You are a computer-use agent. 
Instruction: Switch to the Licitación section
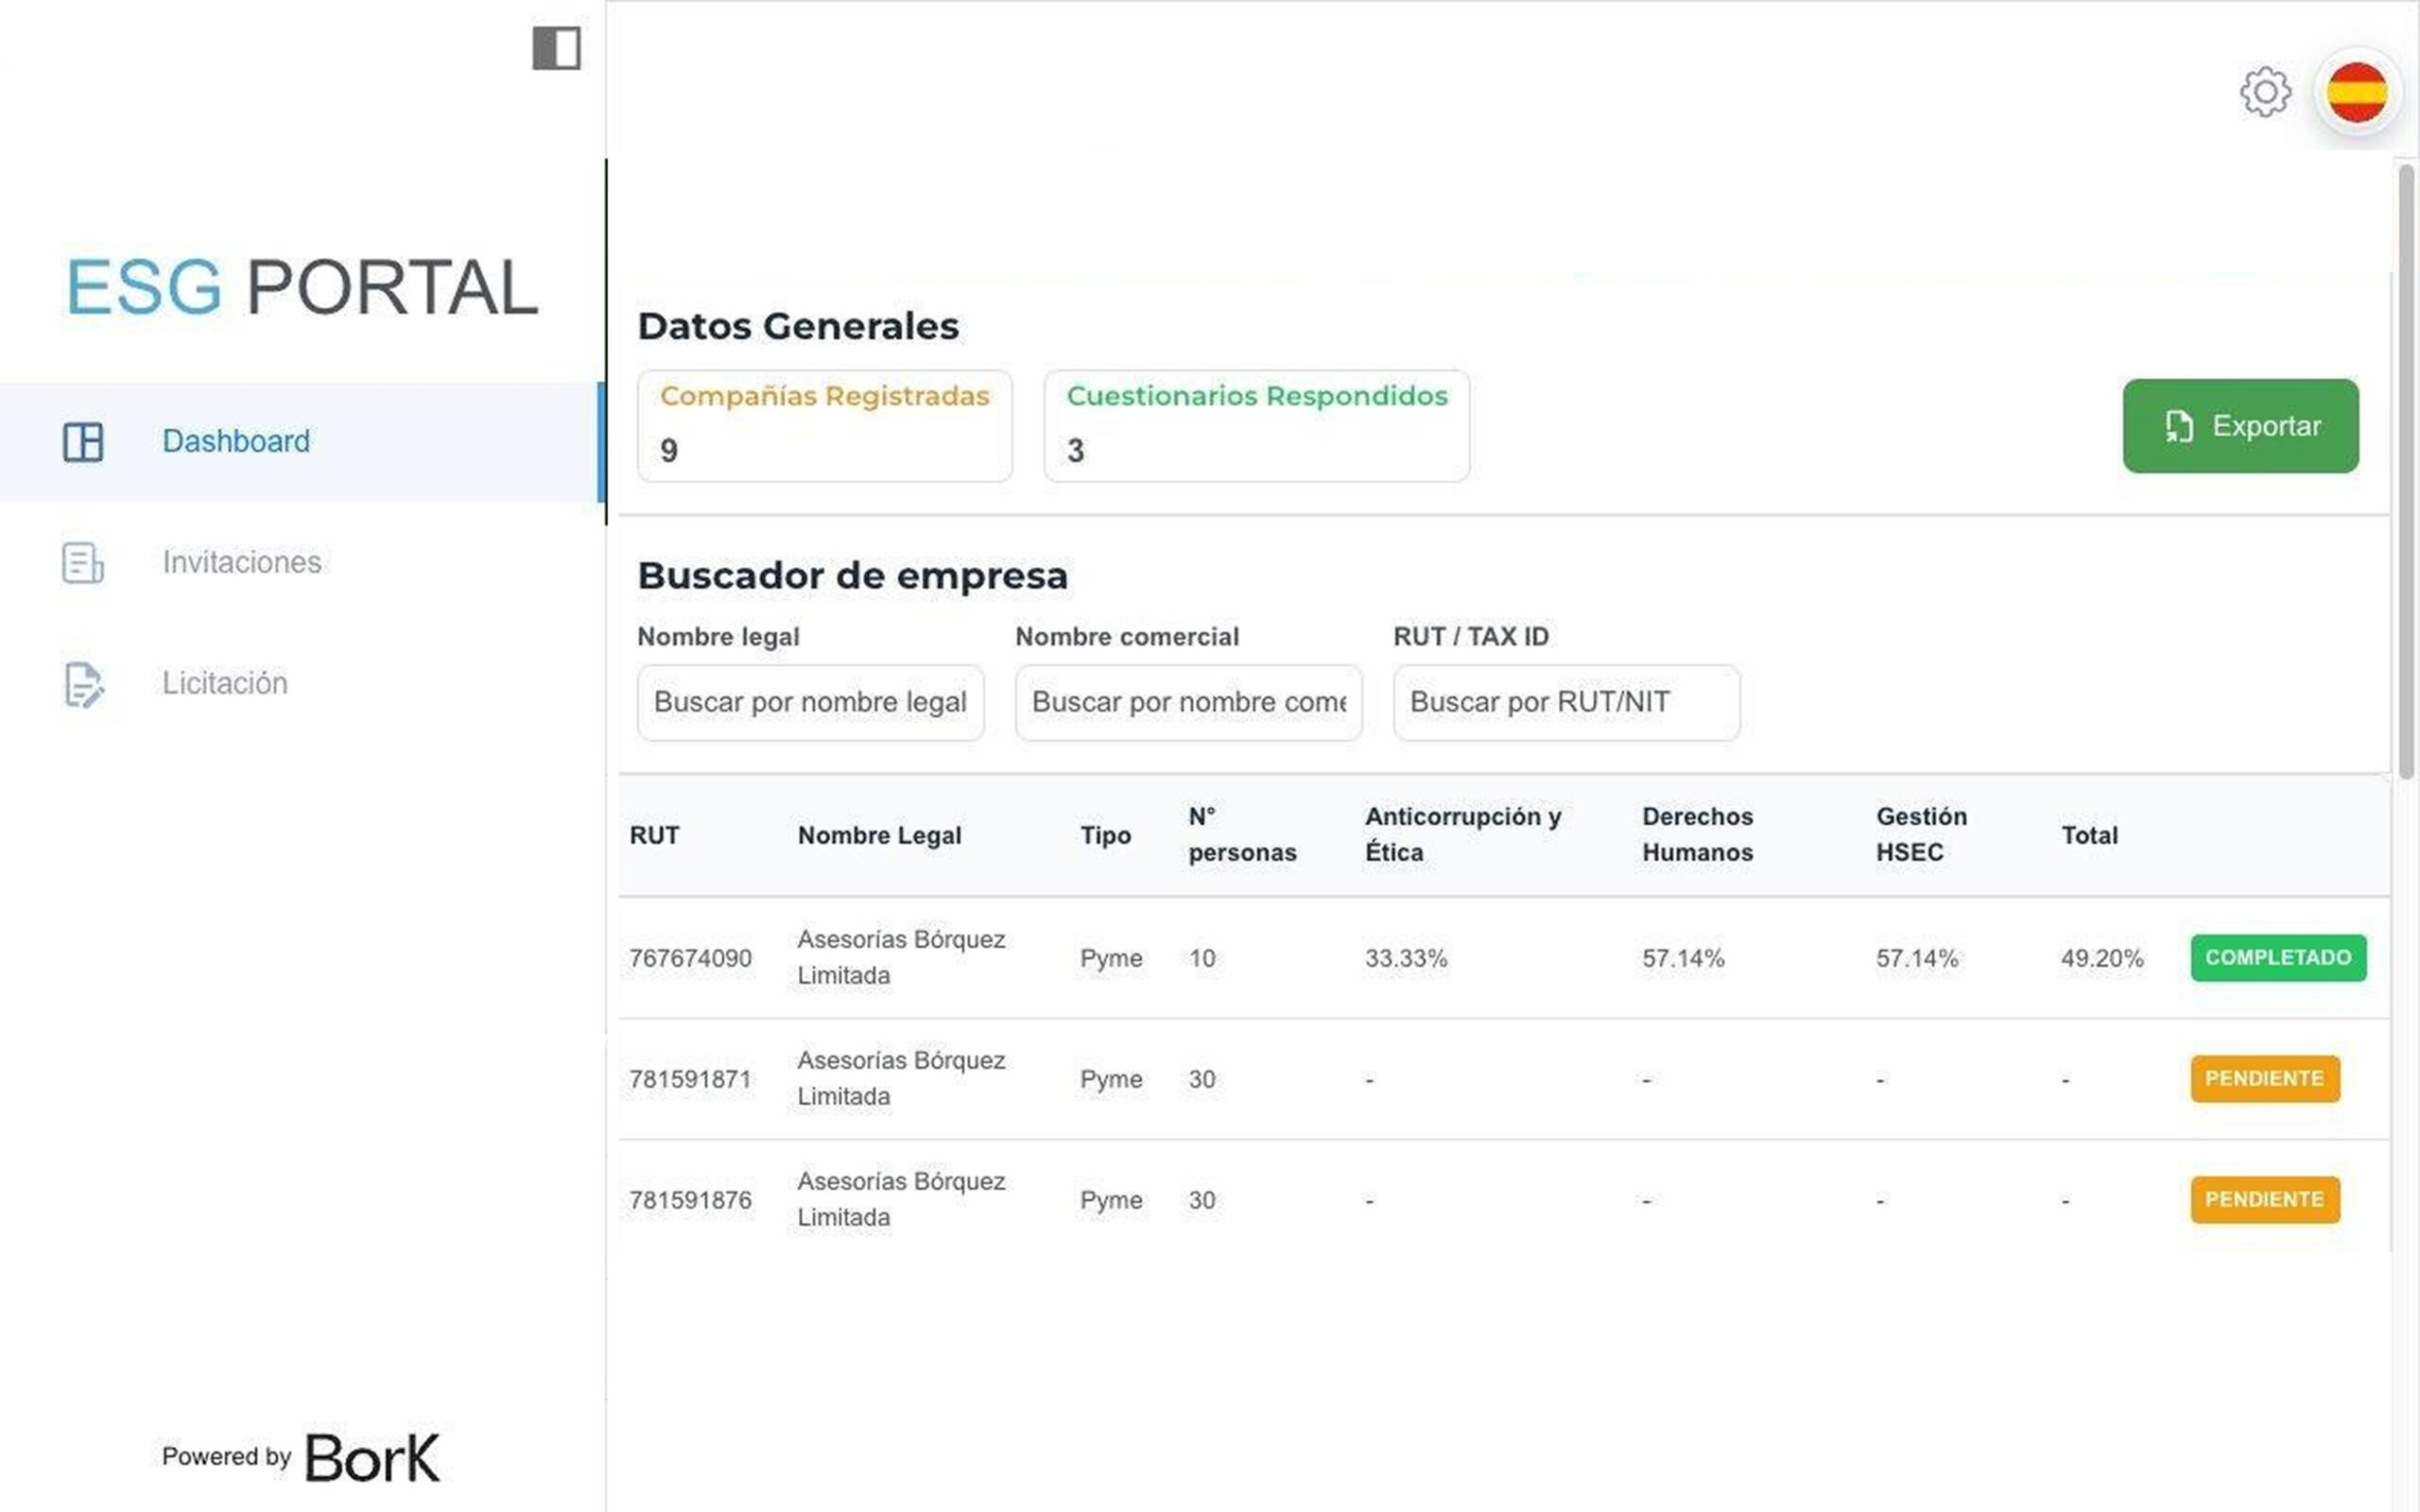click(225, 683)
